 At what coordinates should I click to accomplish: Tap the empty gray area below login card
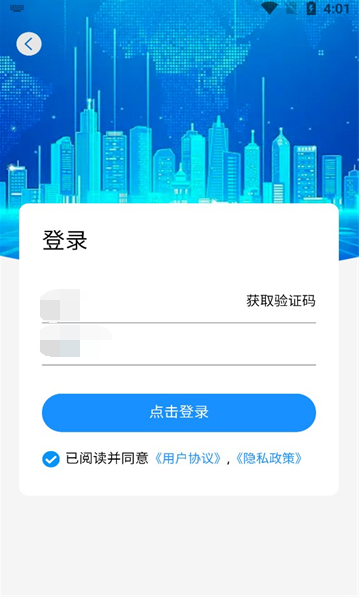179,546
